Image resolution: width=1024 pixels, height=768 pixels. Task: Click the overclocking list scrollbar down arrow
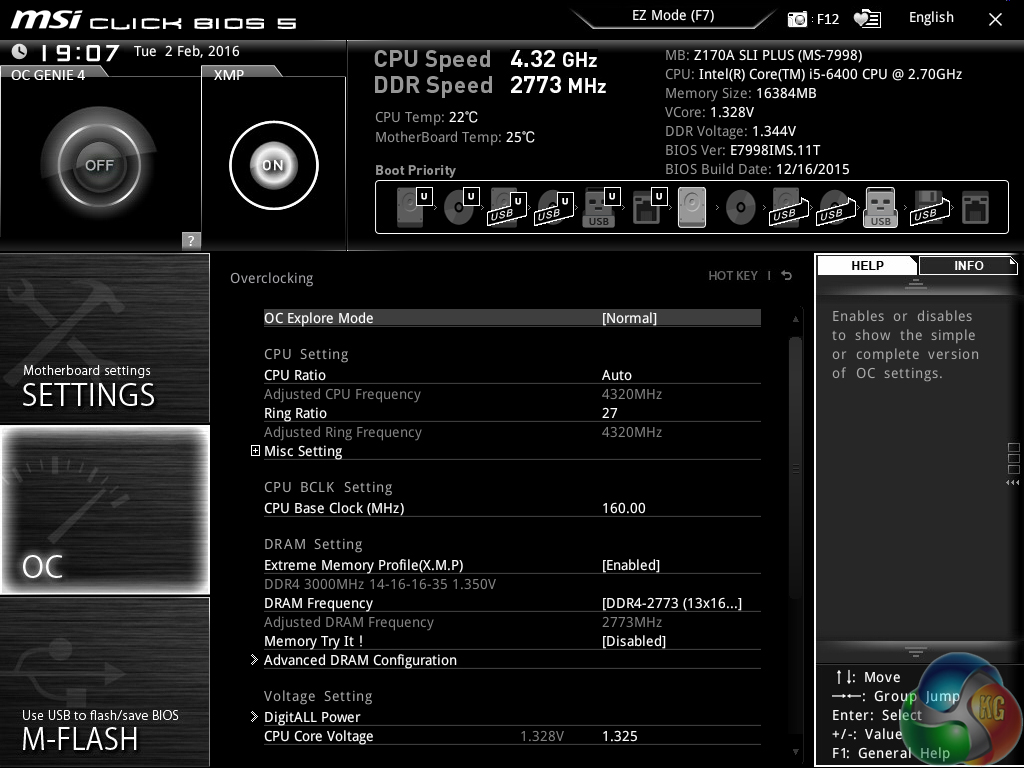coord(796,751)
